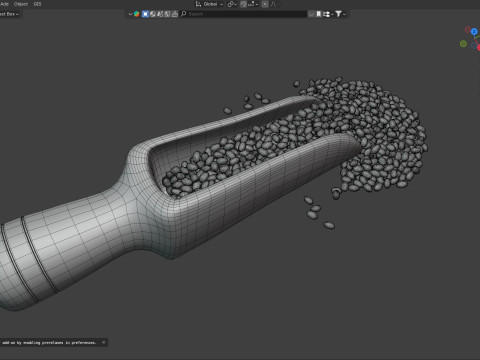Click the multicolored hexagon icon
480x360 pixels.
click(137, 14)
